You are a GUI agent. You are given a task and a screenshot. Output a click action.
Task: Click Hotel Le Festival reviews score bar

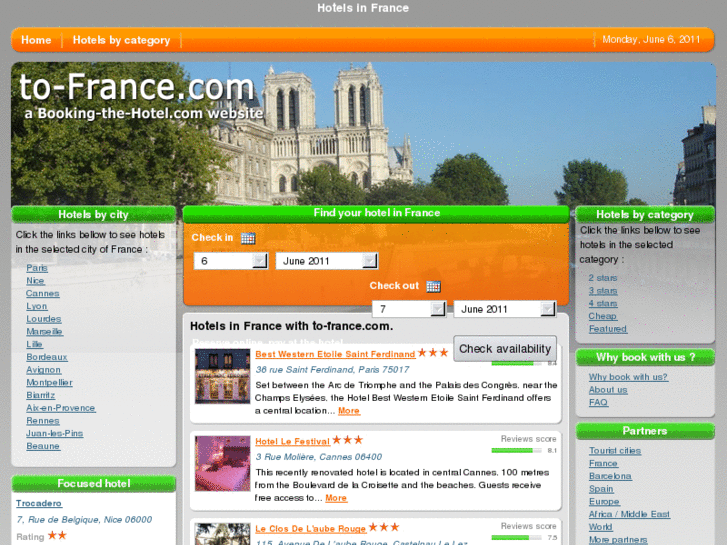click(x=517, y=450)
